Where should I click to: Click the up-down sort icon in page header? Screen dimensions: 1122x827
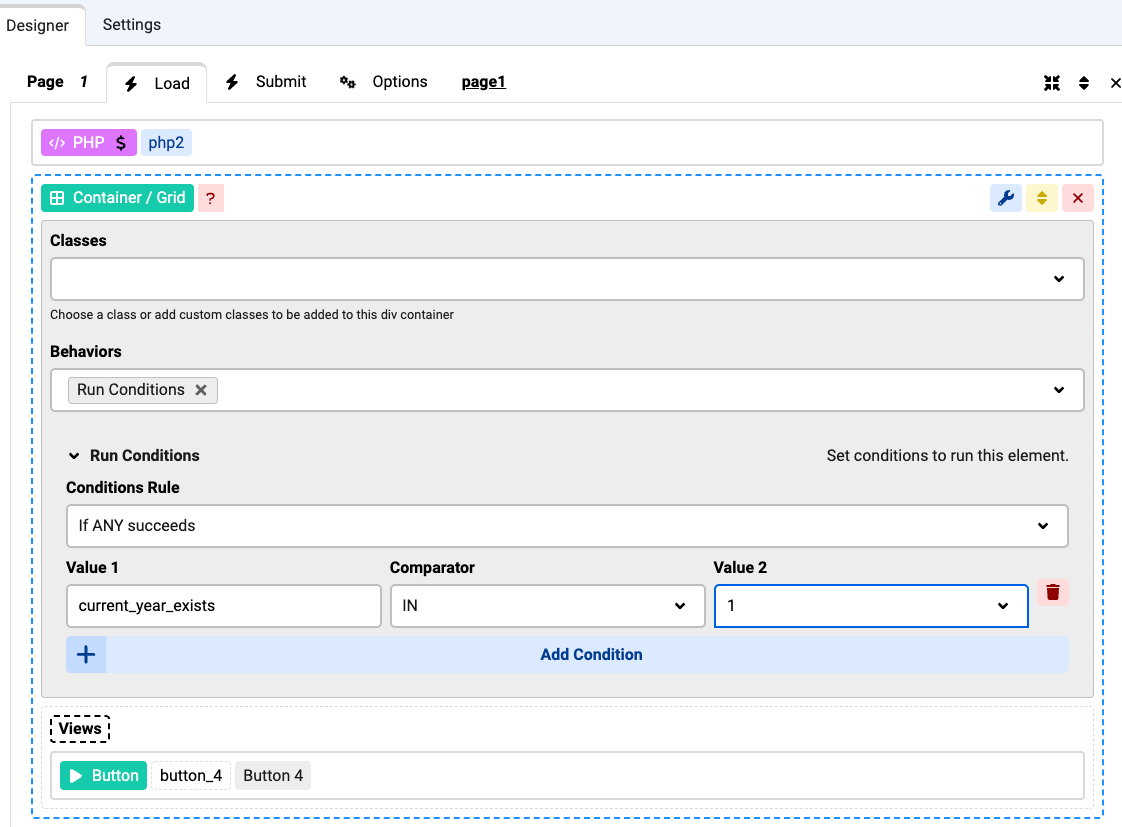(x=1083, y=83)
